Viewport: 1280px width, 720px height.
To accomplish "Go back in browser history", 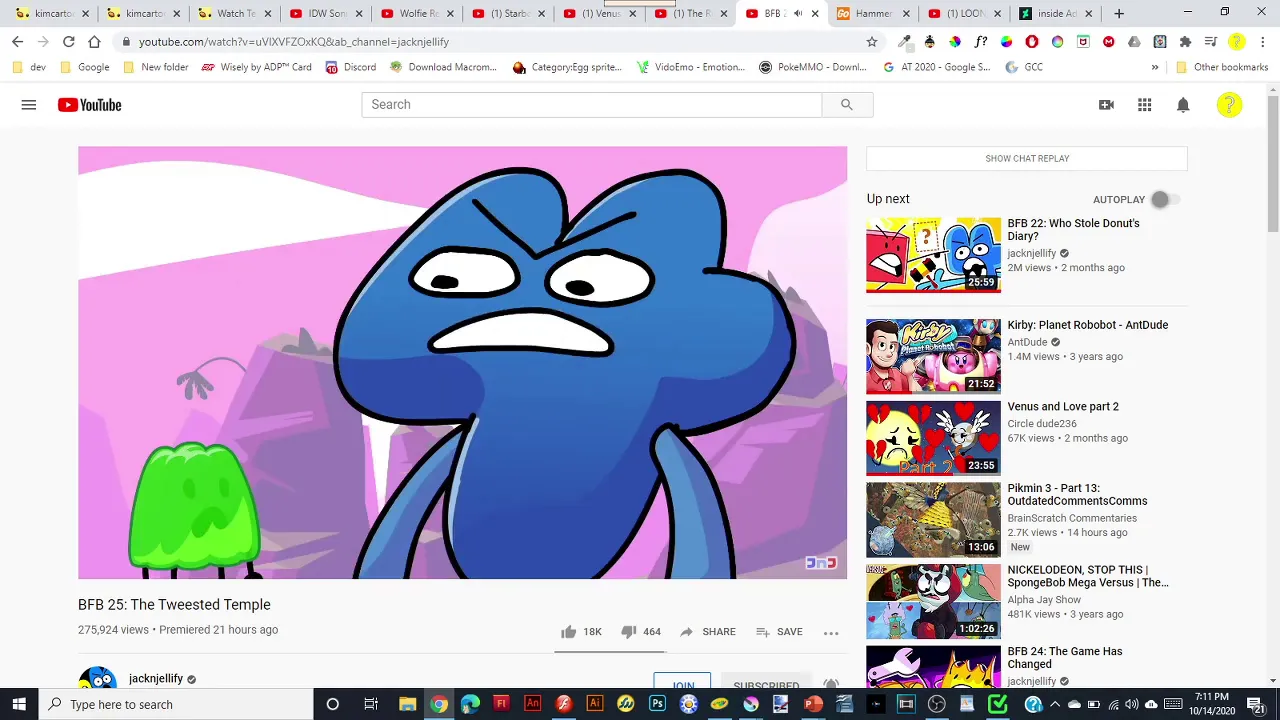I will (17, 42).
